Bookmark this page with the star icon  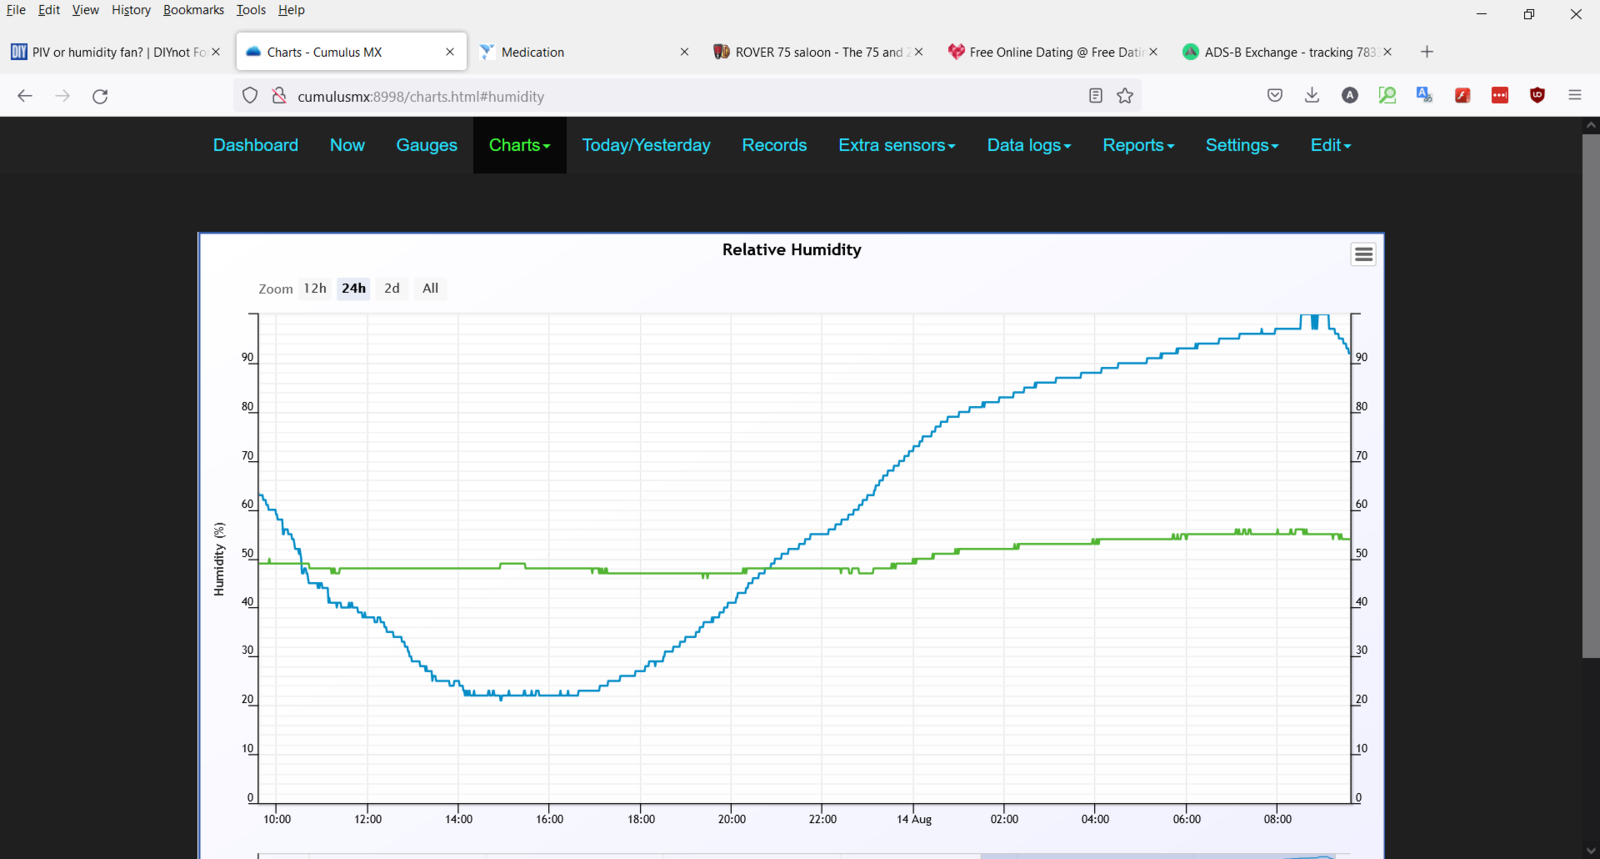pyautogui.click(x=1125, y=96)
